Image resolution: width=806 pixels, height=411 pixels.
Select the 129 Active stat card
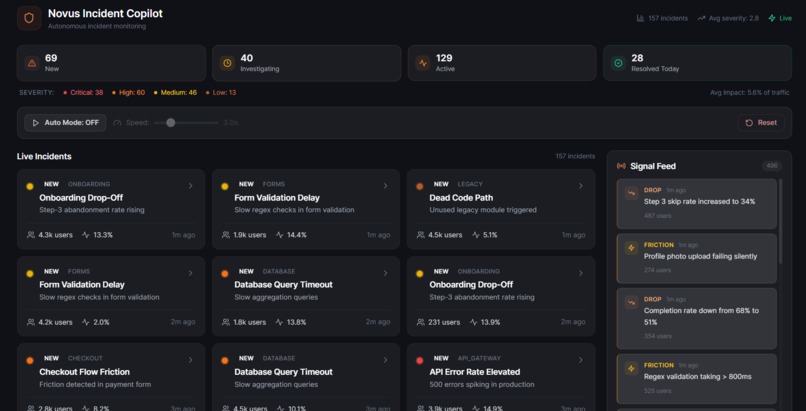click(502, 63)
